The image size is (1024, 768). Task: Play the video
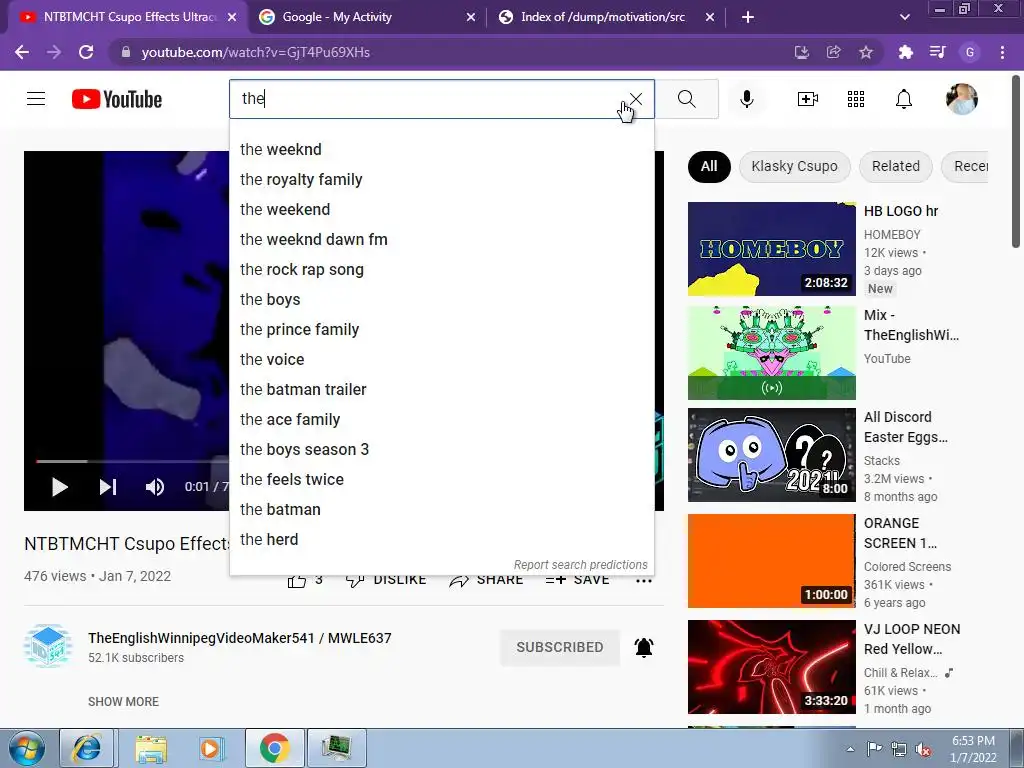click(59, 487)
